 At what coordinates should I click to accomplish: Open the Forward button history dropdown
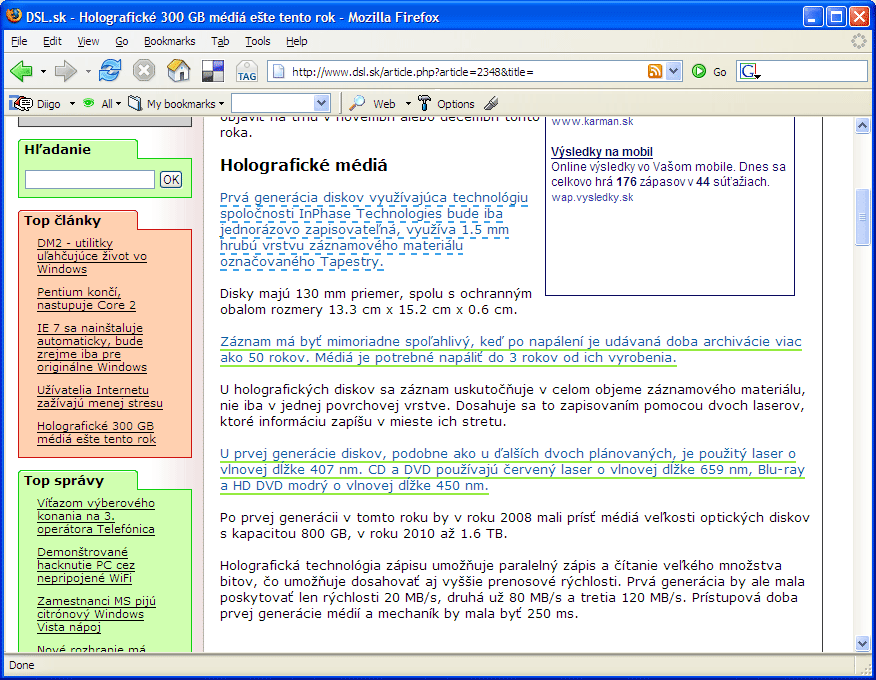pyautogui.click(x=88, y=72)
